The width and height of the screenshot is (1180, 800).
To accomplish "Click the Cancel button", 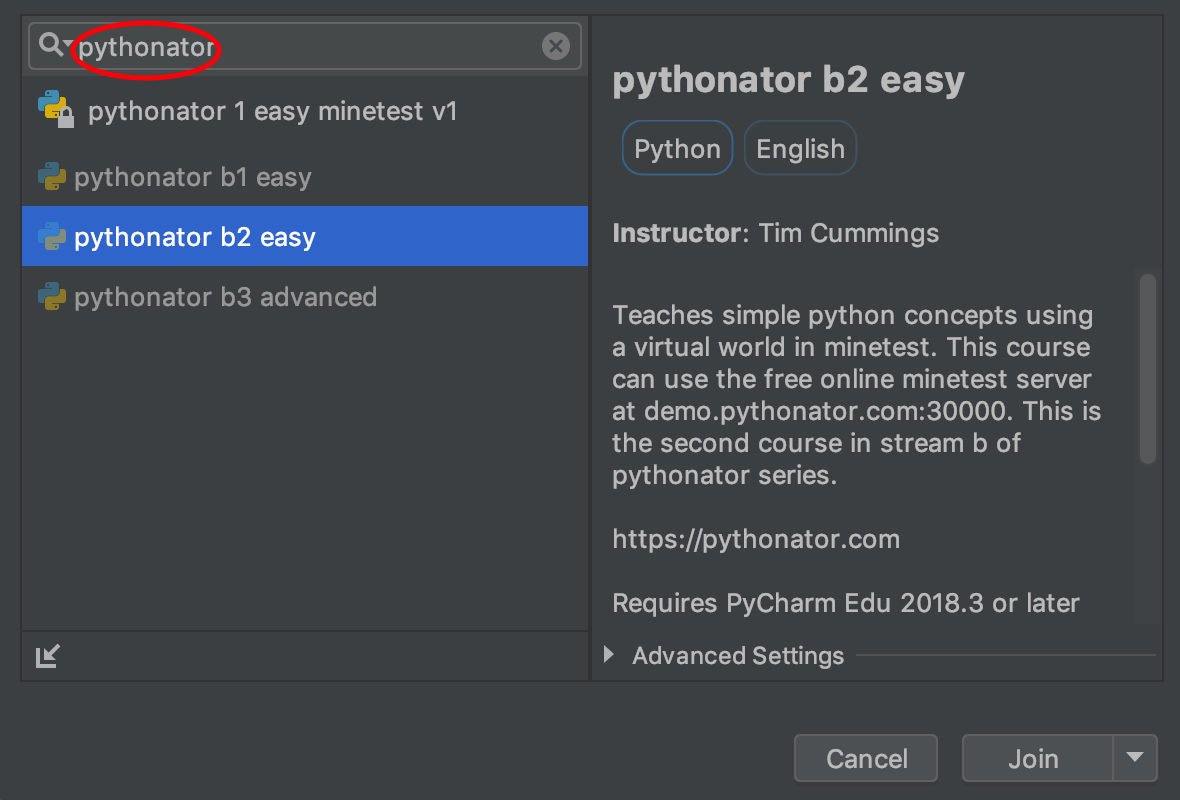I will click(865, 759).
